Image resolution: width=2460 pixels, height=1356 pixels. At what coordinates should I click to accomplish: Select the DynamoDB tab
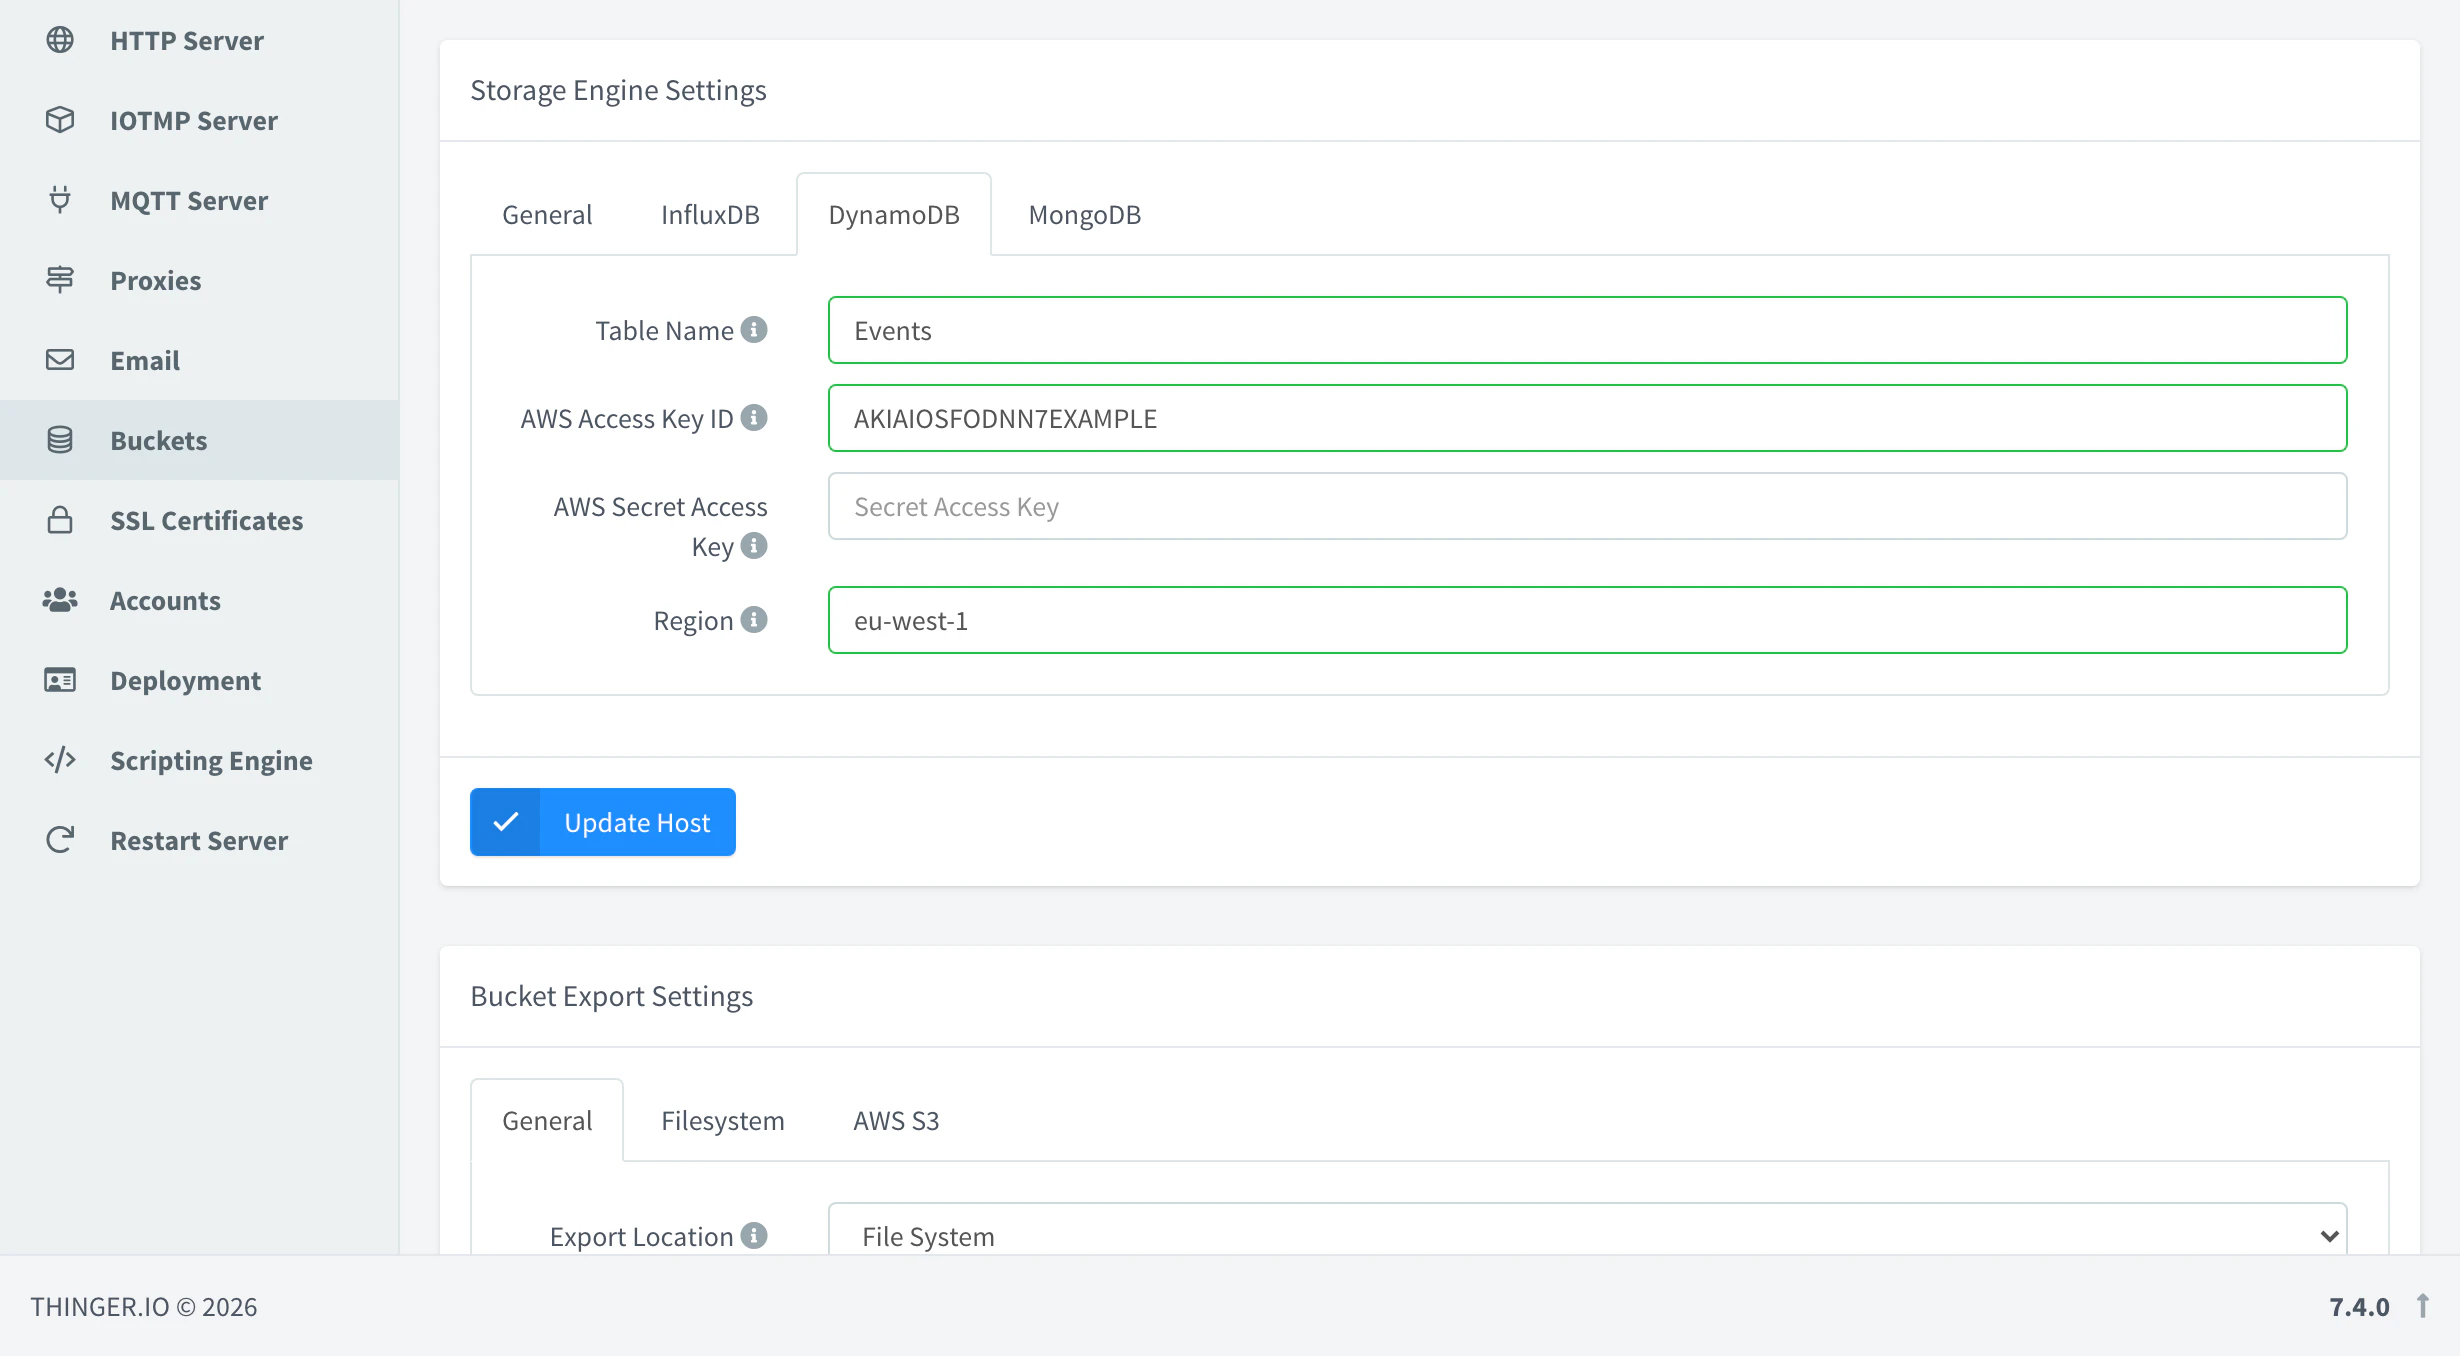pos(894,215)
